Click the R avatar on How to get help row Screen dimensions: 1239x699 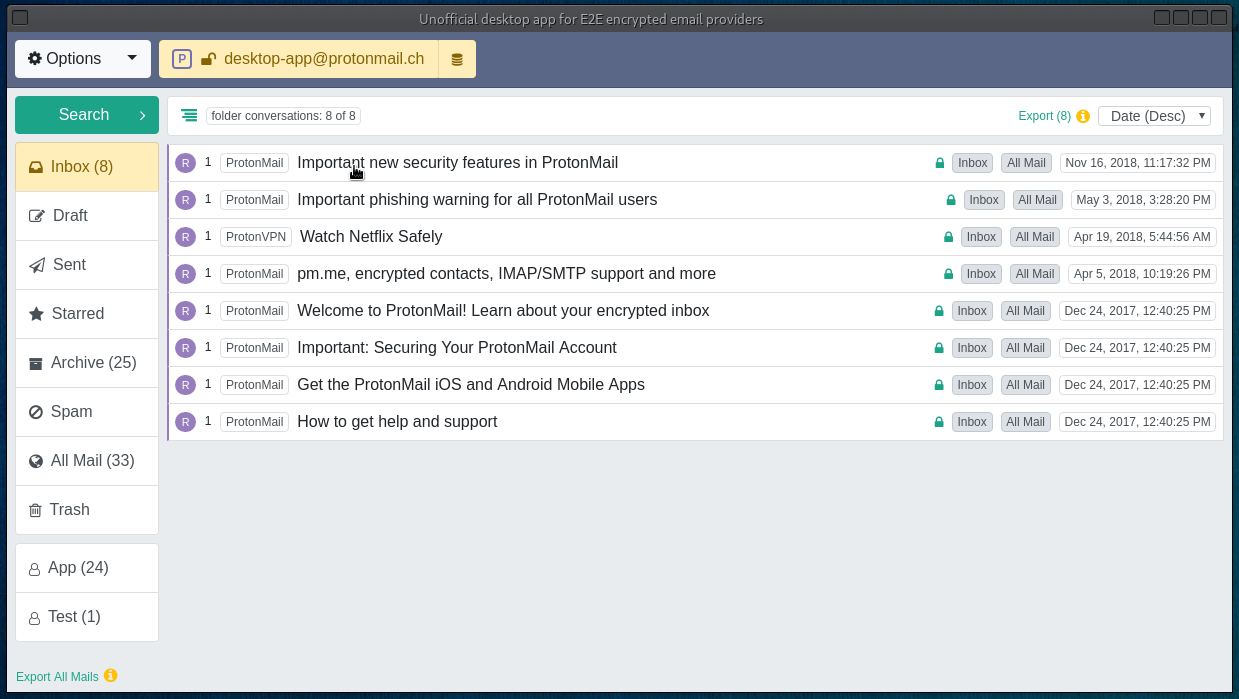(185, 422)
